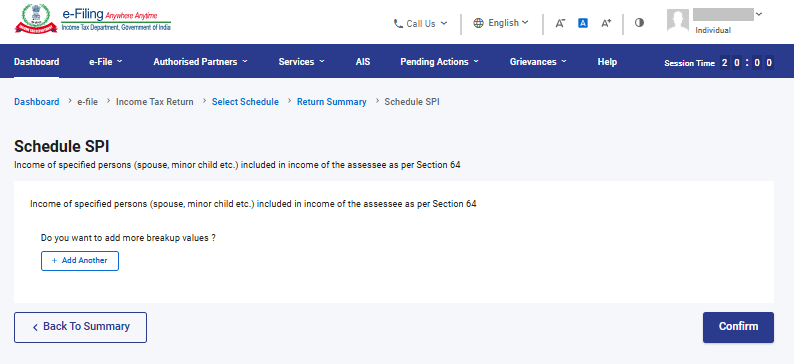Click the Individual label under the user name

click(713, 30)
